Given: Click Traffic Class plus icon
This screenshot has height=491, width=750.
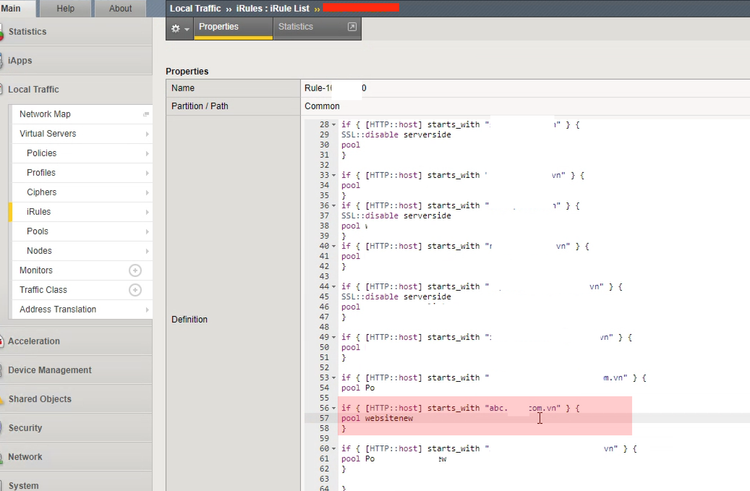Looking at the screenshot, I should pyautogui.click(x=135, y=290).
